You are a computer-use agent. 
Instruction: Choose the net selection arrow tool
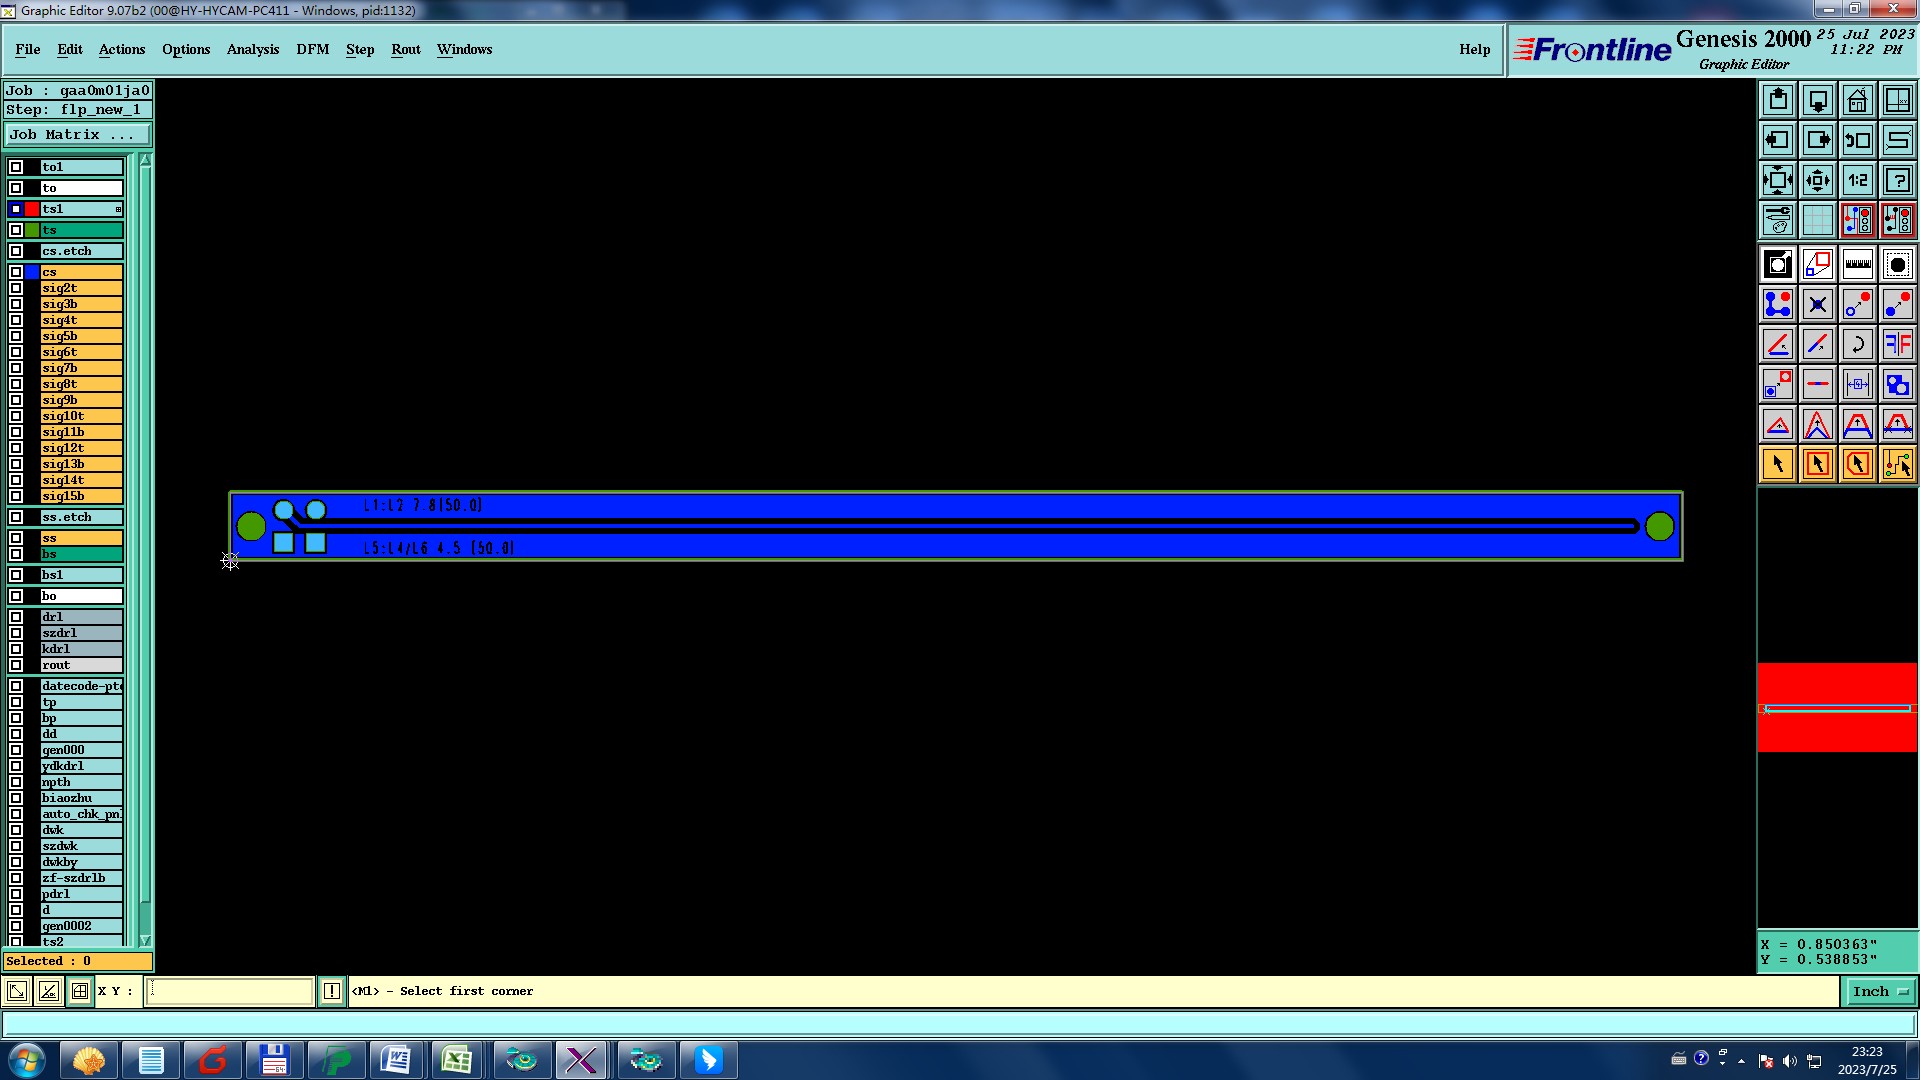pyautogui.click(x=1897, y=464)
